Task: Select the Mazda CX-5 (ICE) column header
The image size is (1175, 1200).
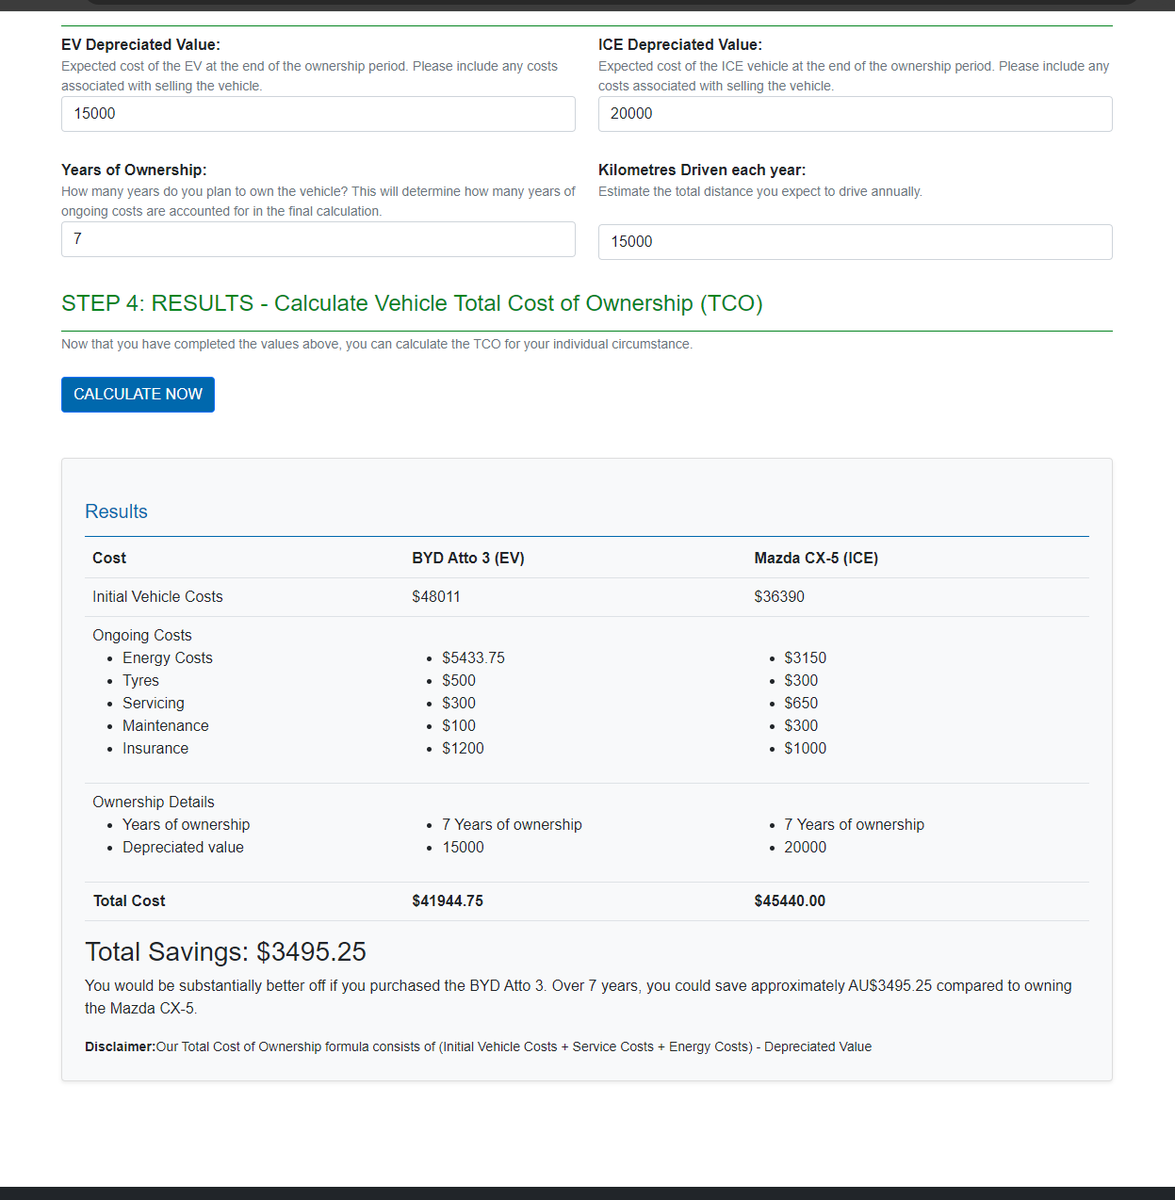Action: click(x=816, y=558)
